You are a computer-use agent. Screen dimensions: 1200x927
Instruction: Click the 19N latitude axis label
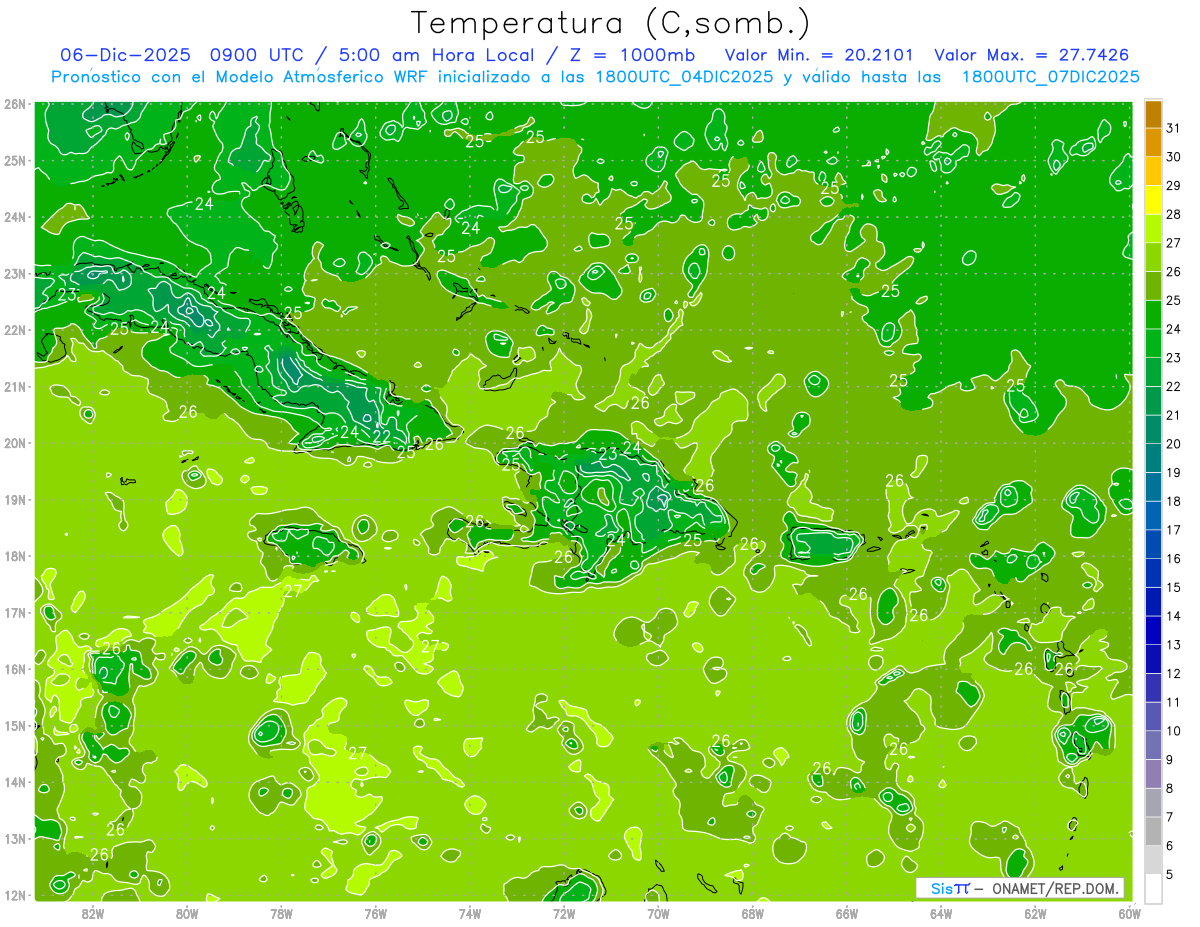pos(14,499)
